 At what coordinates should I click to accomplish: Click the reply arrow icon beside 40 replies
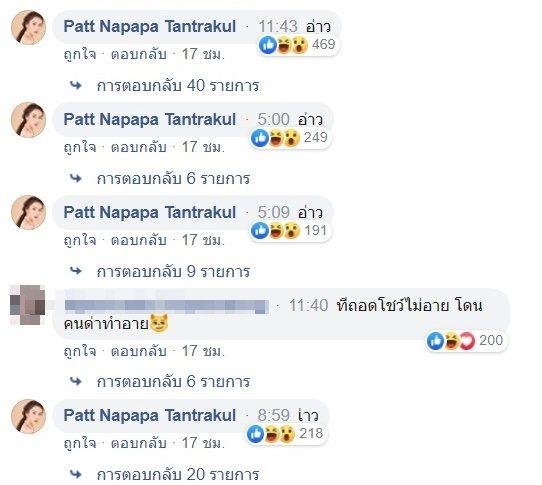pyautogui.click(x=76, y=85)
